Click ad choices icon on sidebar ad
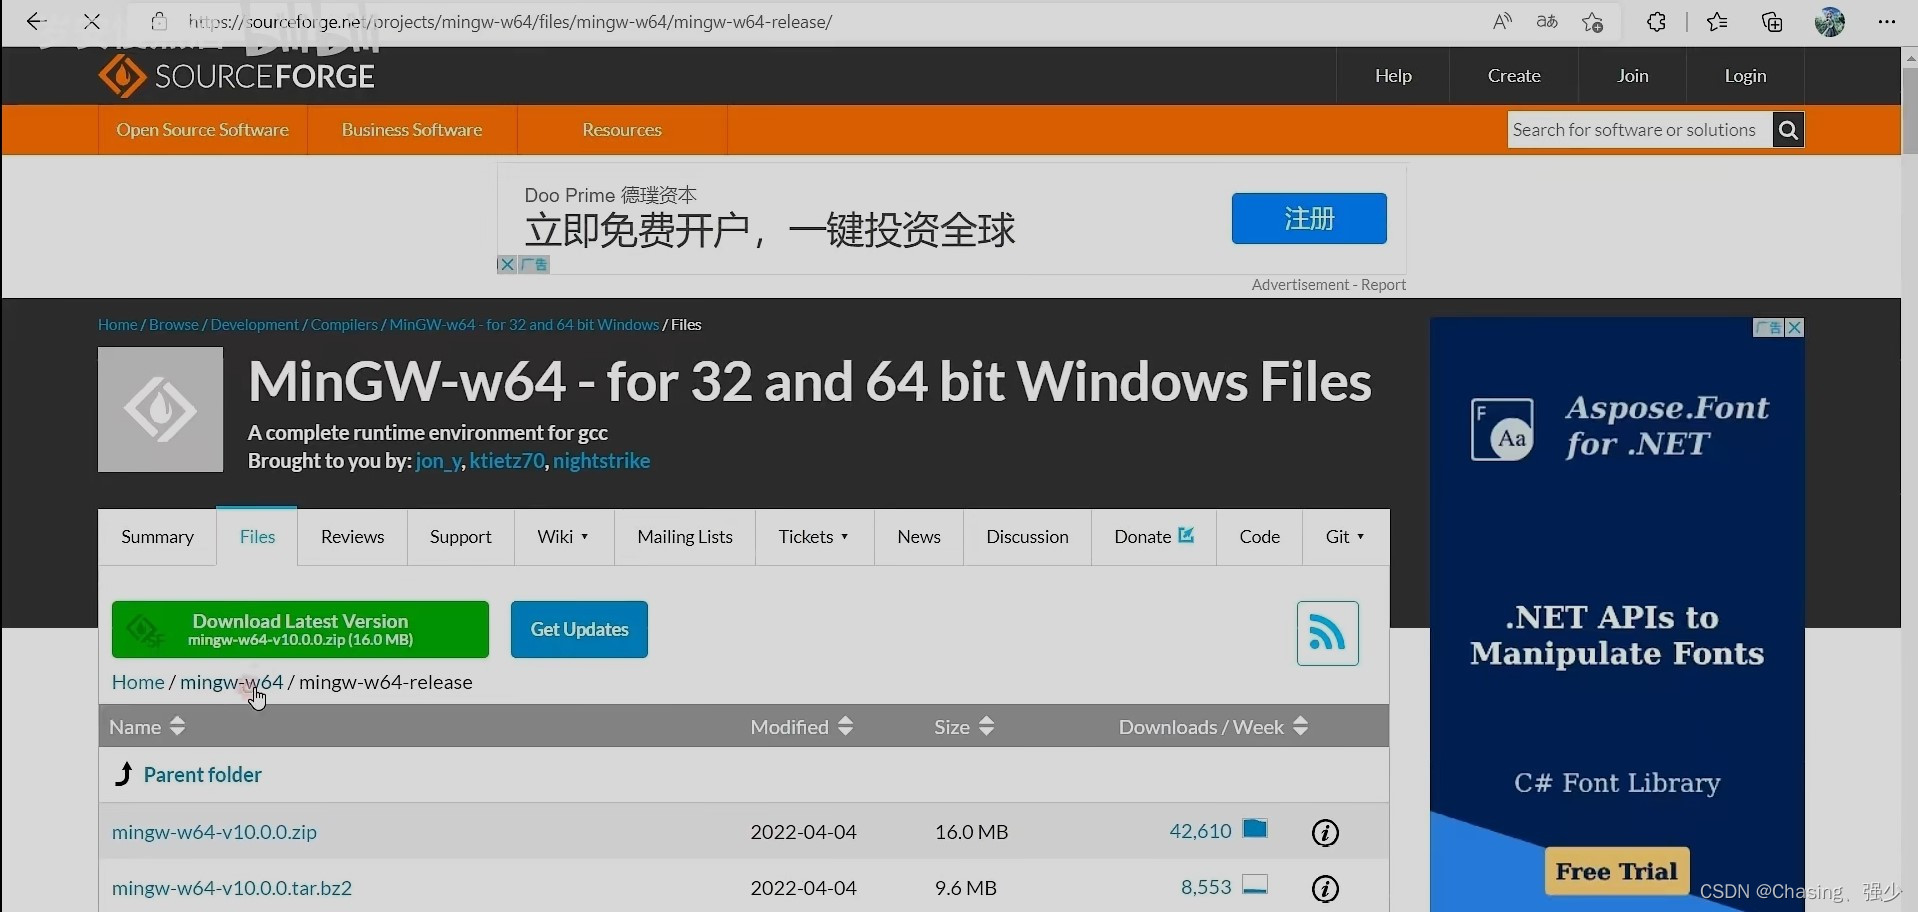The height and width of the screenshot is (912, 1918). click(x=1769, y=328)
